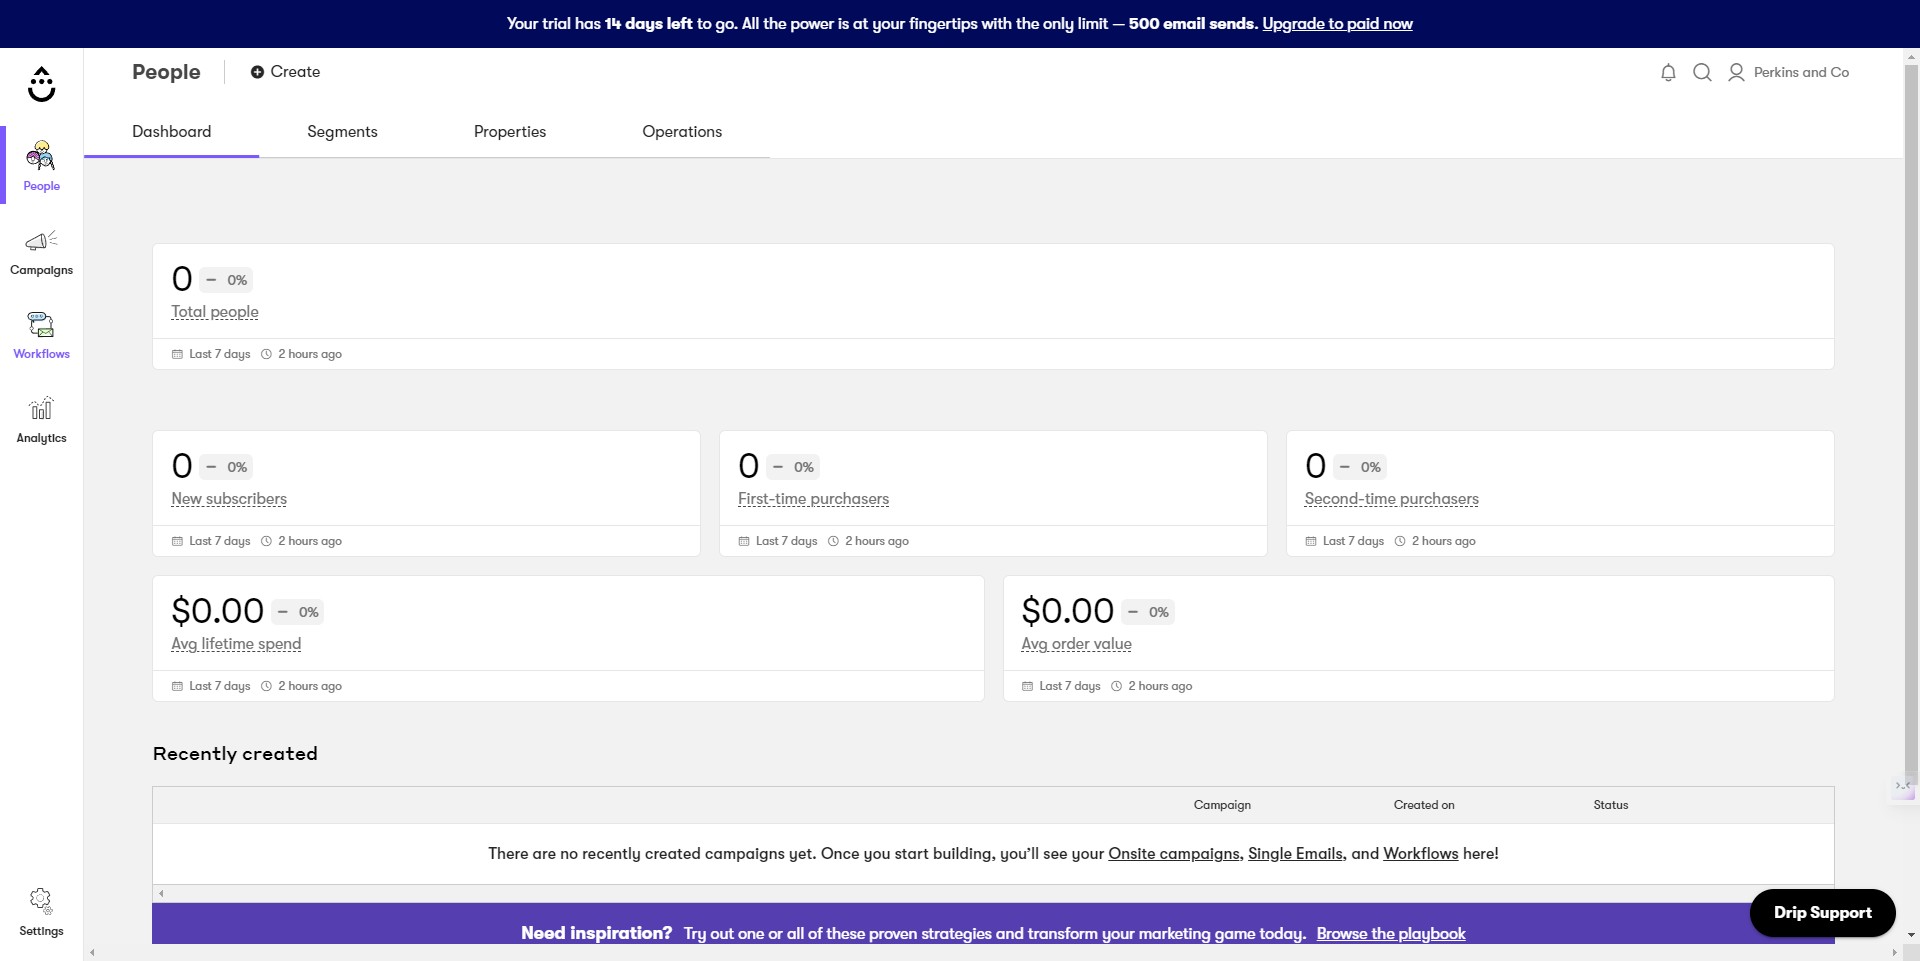This screenshot has height=961, width=1920.
Task: Switch to the Properties tab
Action: pos(510,132)
